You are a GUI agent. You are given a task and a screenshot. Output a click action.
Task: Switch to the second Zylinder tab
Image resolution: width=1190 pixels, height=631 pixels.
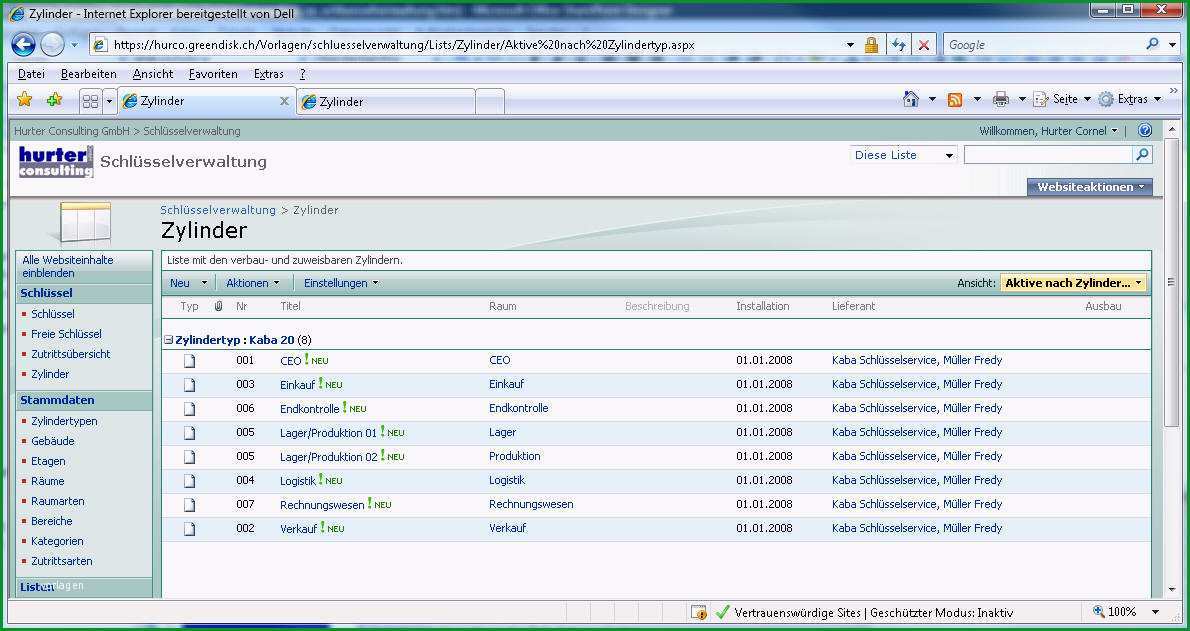(386, 102)
